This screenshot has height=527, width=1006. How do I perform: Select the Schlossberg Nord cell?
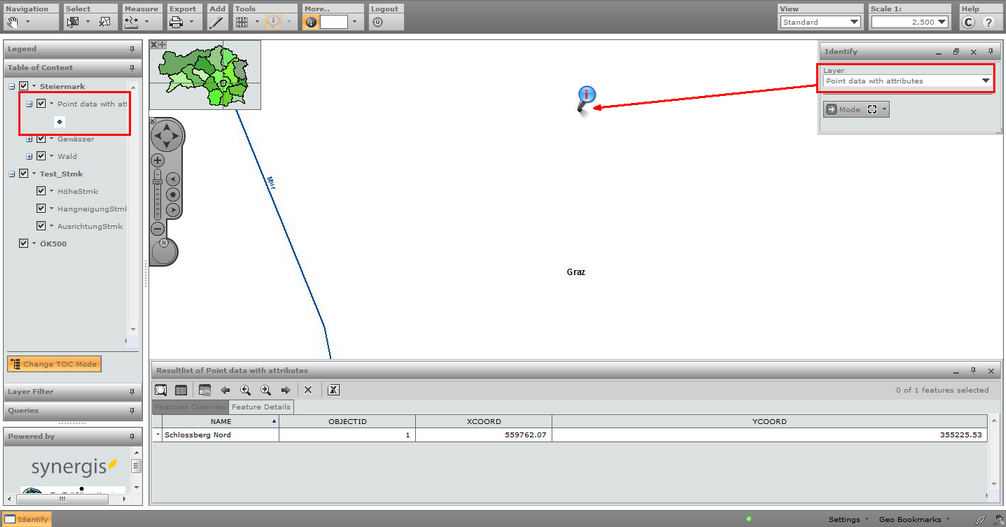[x=220, y=435]
